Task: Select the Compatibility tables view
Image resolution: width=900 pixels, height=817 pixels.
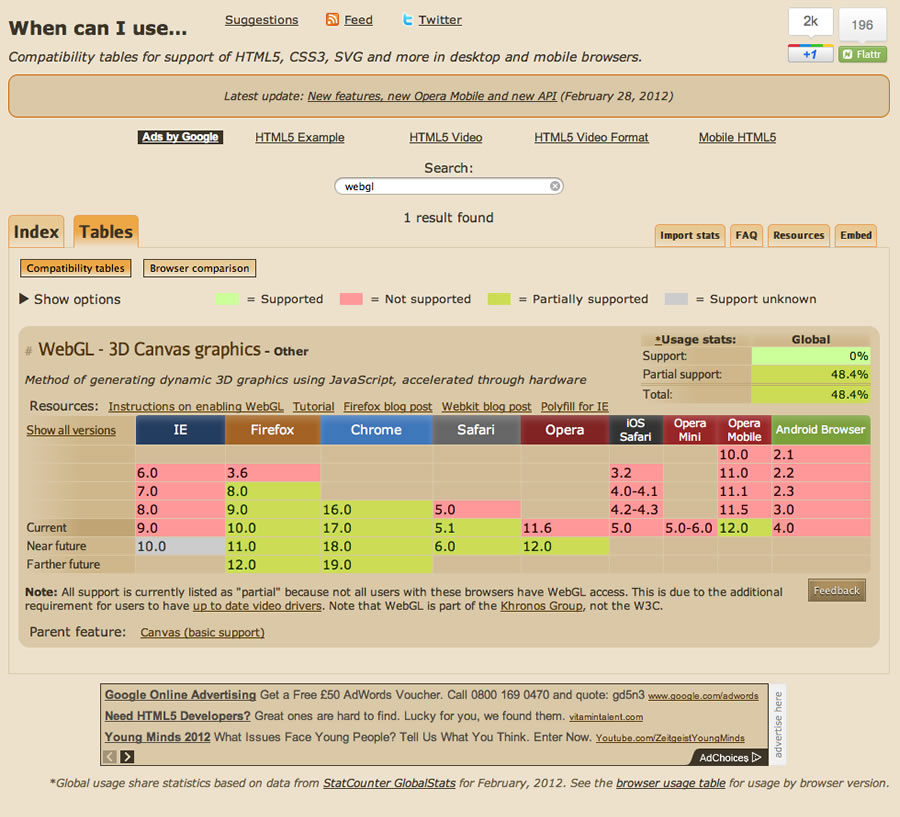Action: (x=76, y=268)
